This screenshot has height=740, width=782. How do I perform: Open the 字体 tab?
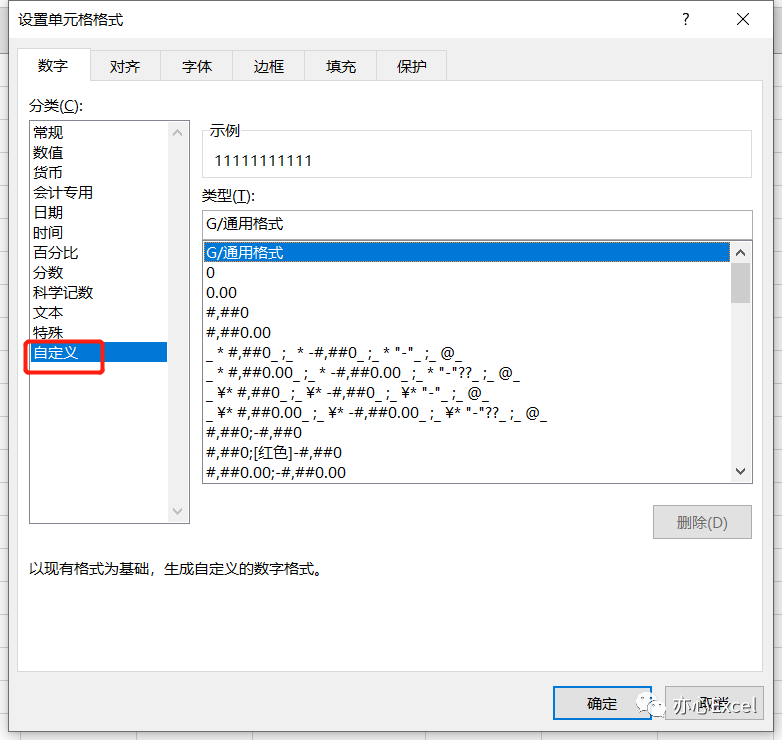coord(197,66)
